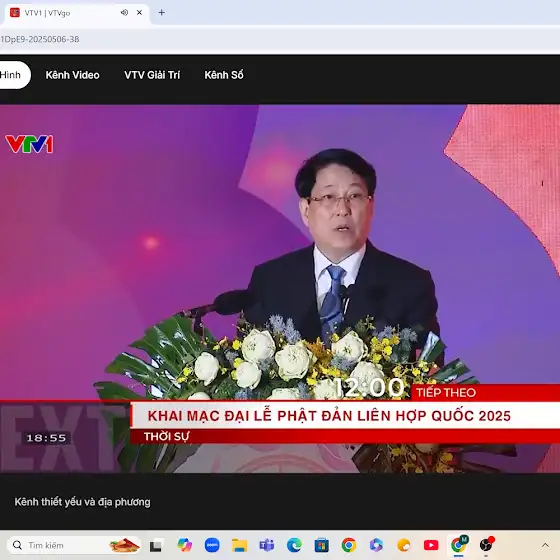The height and width of the screenshot is (560, 560).
Task: Open the Kênh Video section
Action: pyautogui.click(x=72, y=75)
